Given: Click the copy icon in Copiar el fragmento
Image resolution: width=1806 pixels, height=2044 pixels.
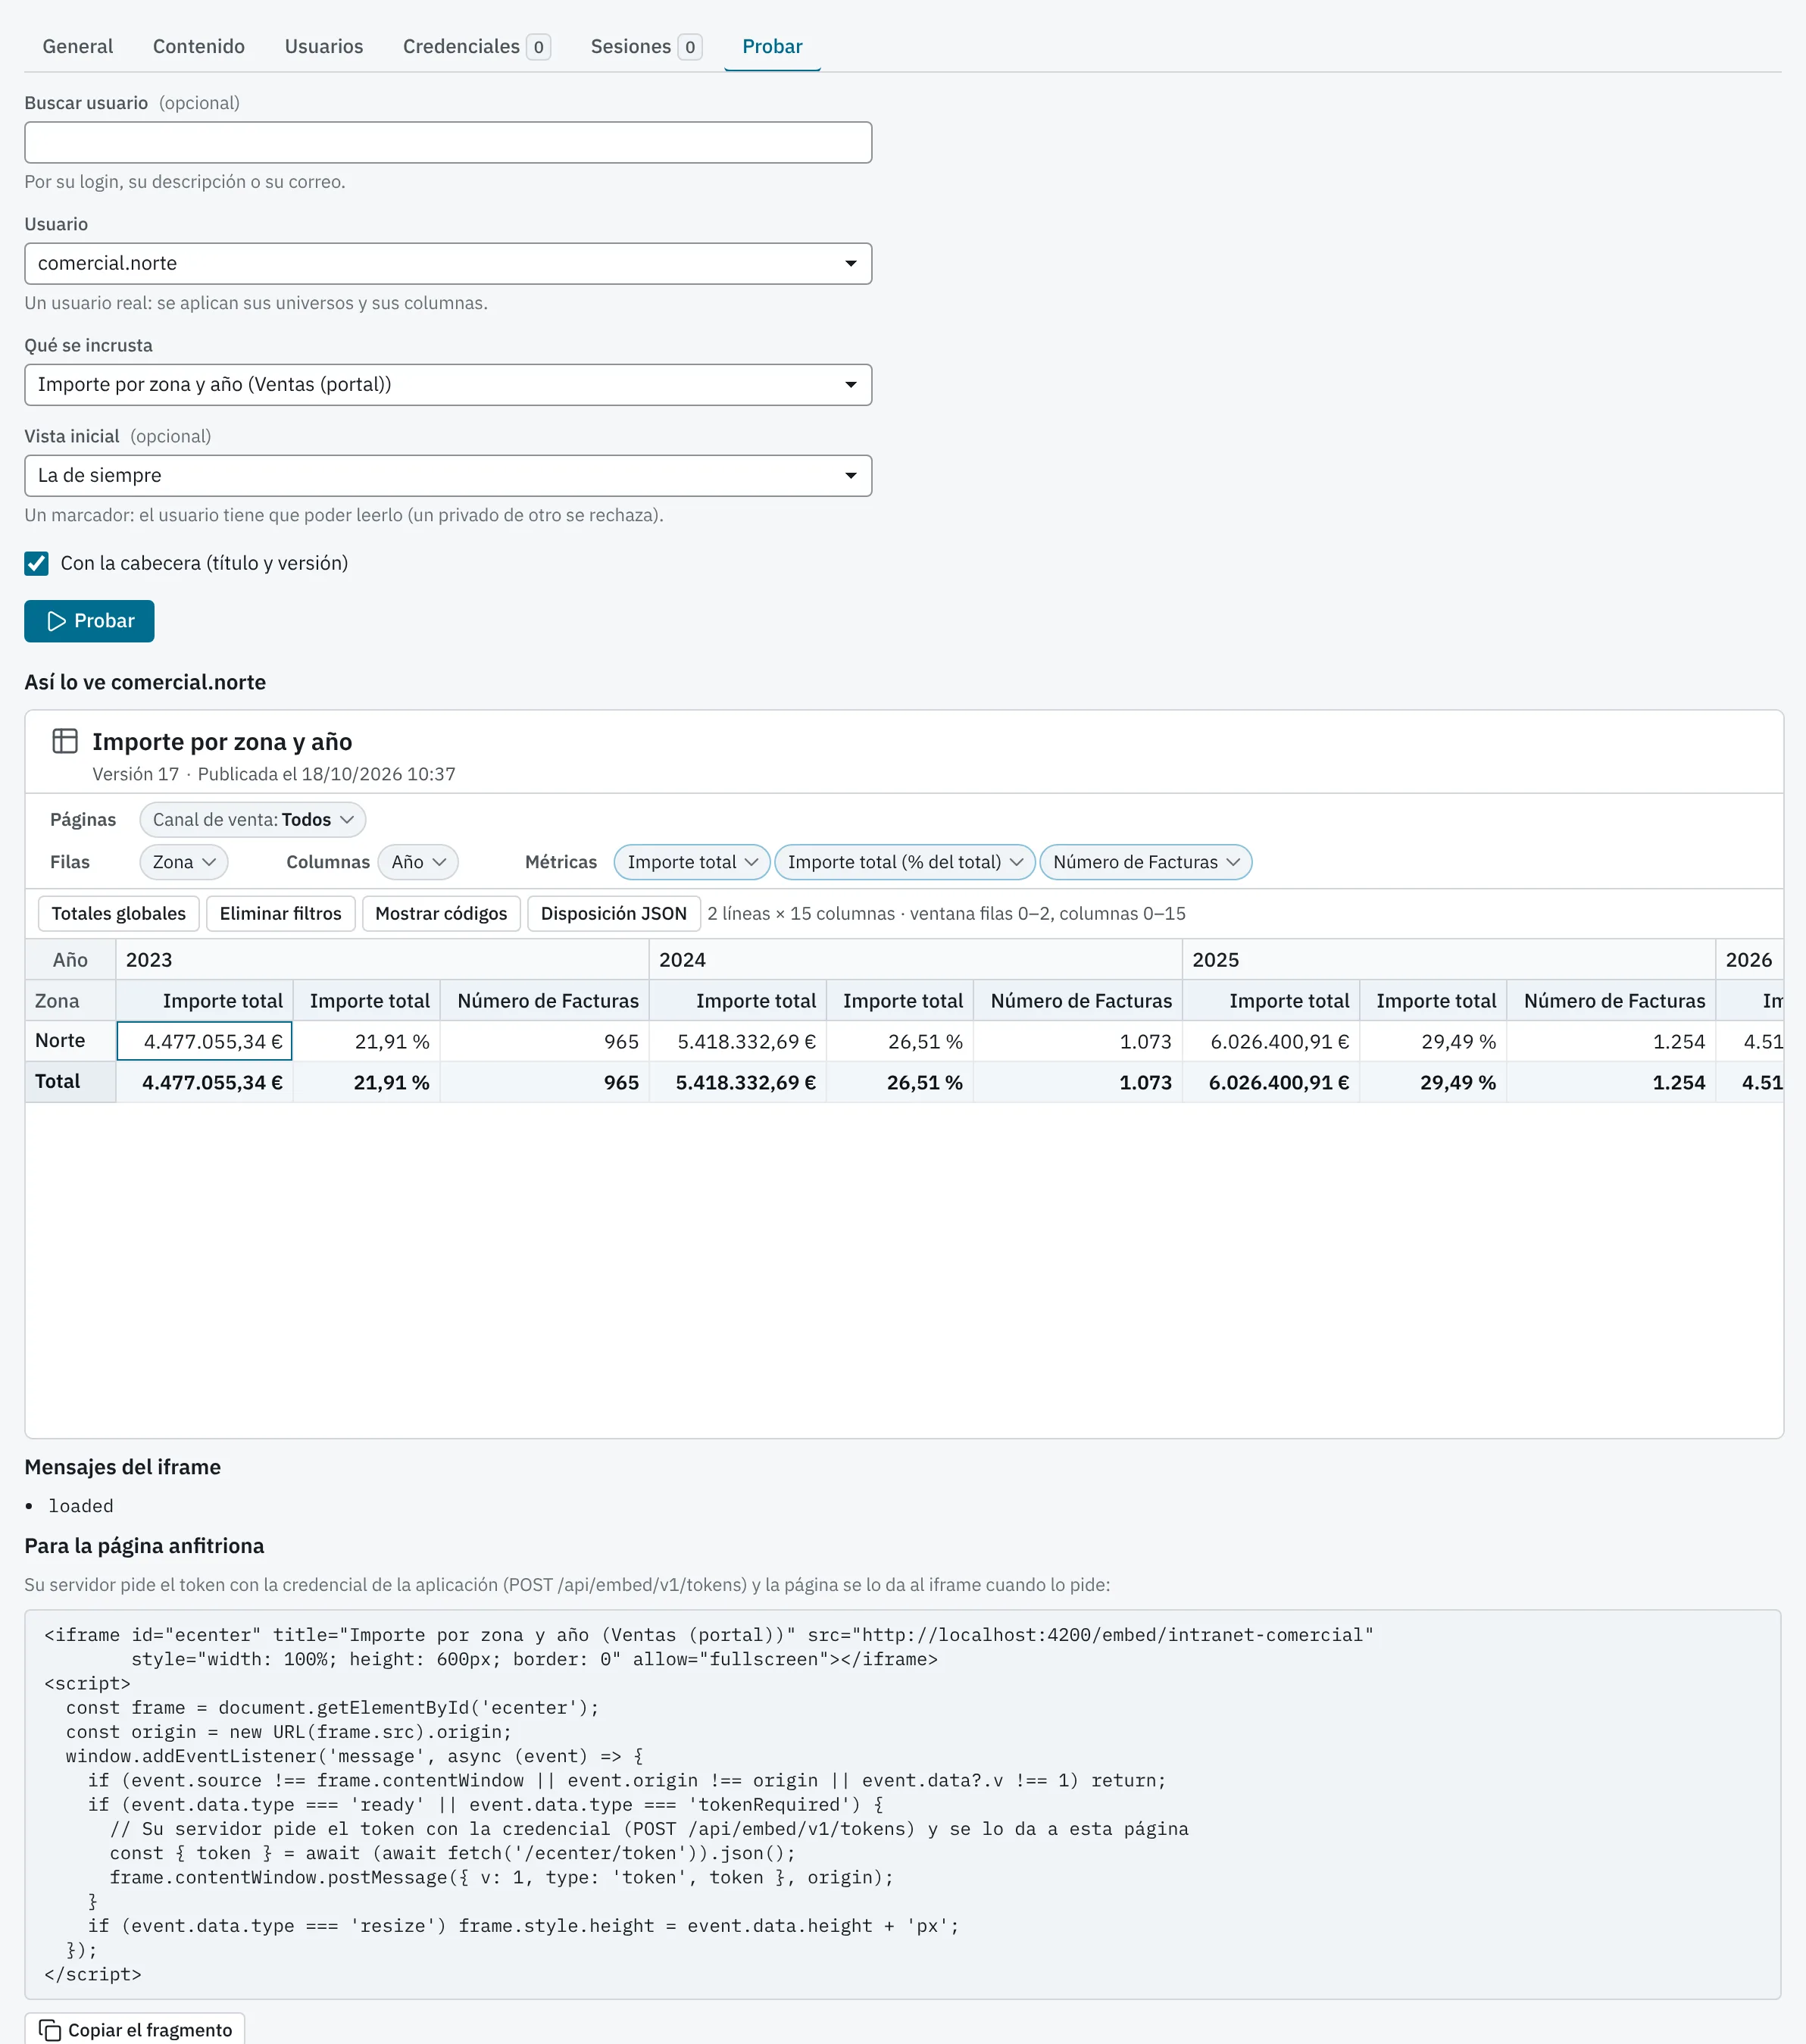Looking at the screenshot, I should coord(50,2030).
